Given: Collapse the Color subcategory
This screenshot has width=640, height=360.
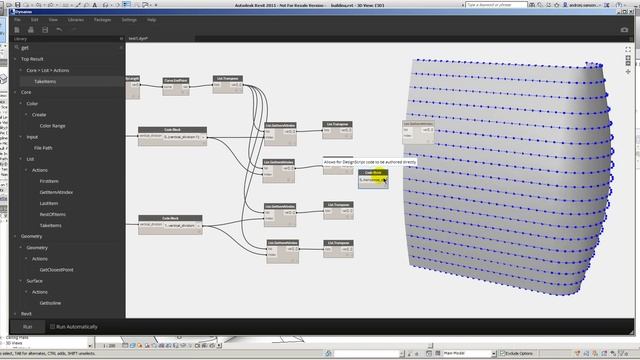Looking at the screenshot, I should click(x=21, y=104).
